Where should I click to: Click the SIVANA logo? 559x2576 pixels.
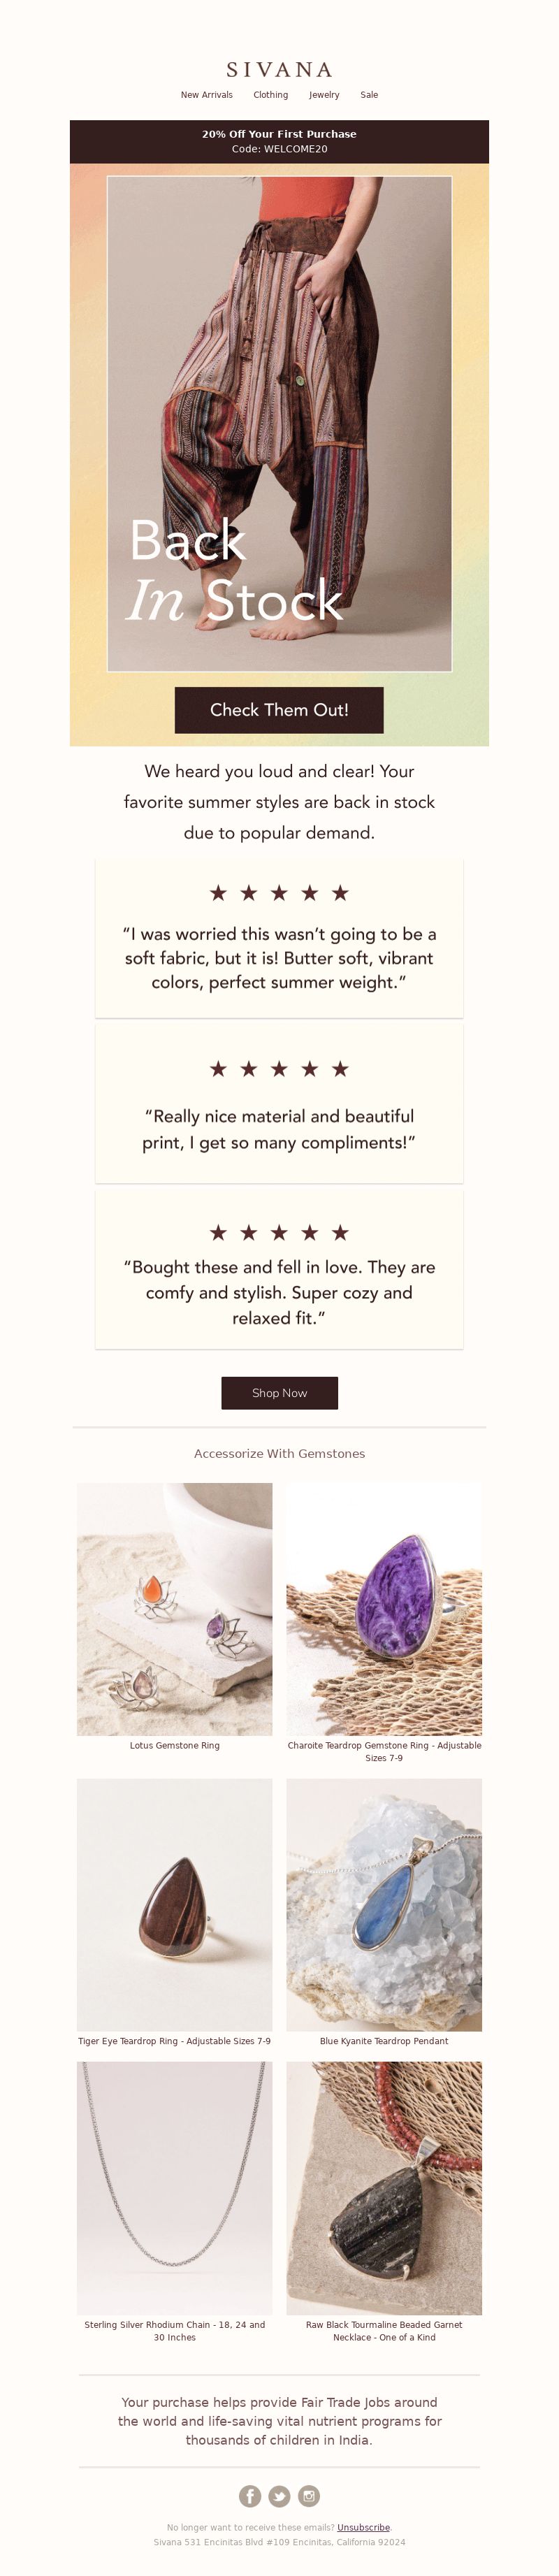pos(279,69)
